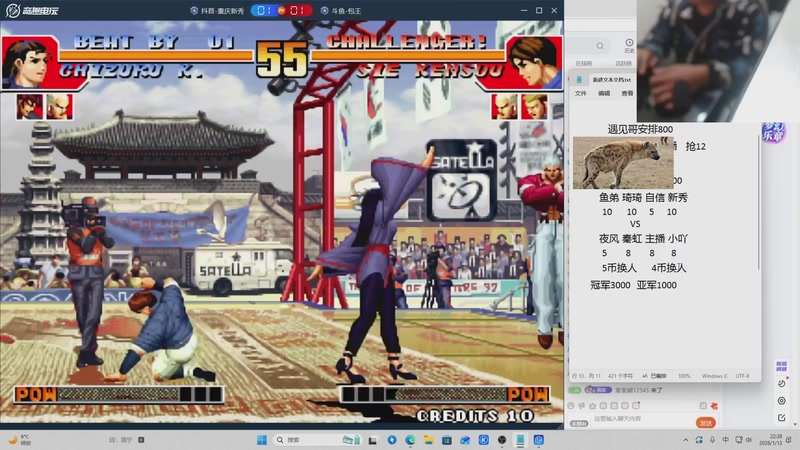Open the volume control in system tray
The width and height of the screenshot is (800, 450).
point(749,440)
